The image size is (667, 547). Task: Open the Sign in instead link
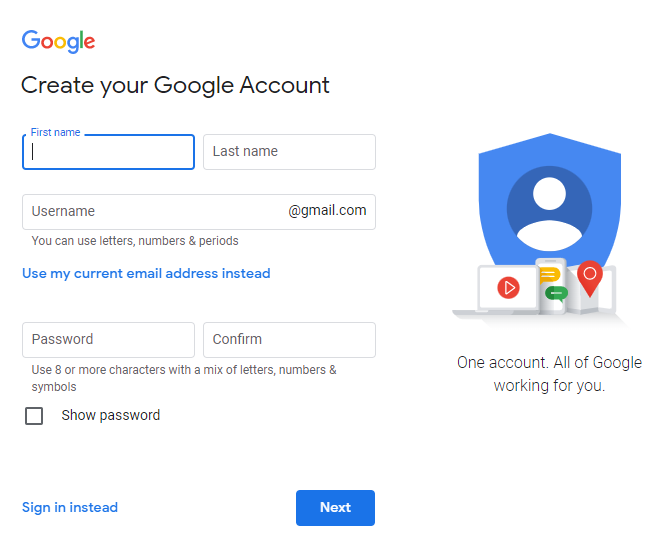(70, 507)
